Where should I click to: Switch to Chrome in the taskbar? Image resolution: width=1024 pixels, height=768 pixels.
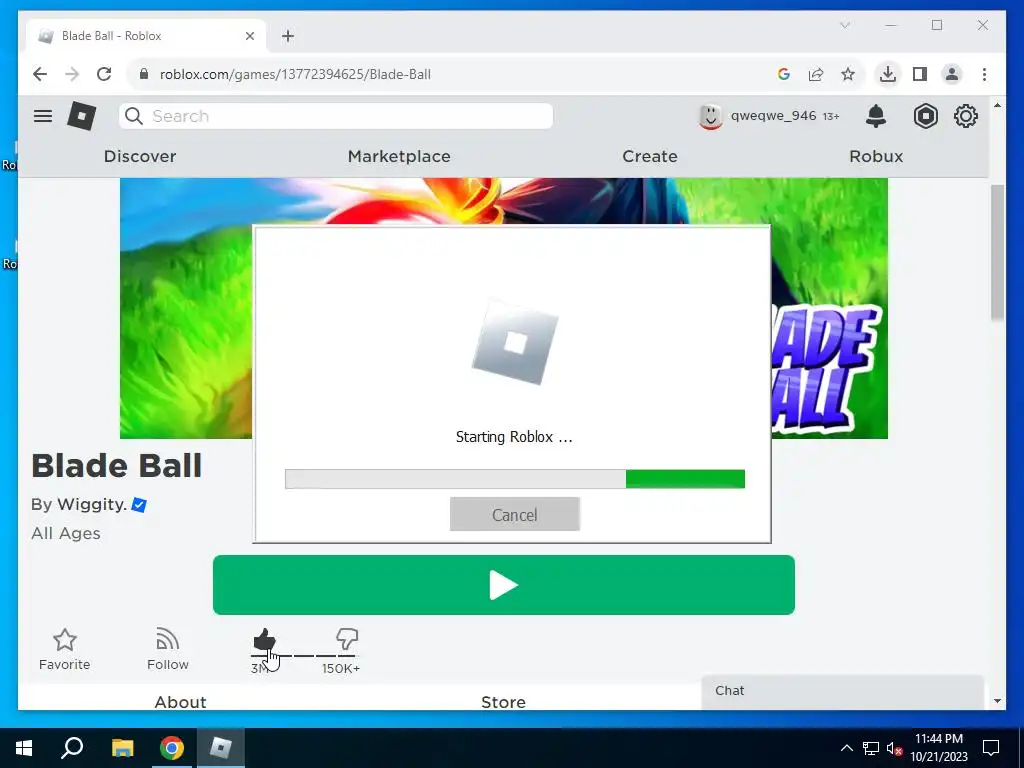172,748
